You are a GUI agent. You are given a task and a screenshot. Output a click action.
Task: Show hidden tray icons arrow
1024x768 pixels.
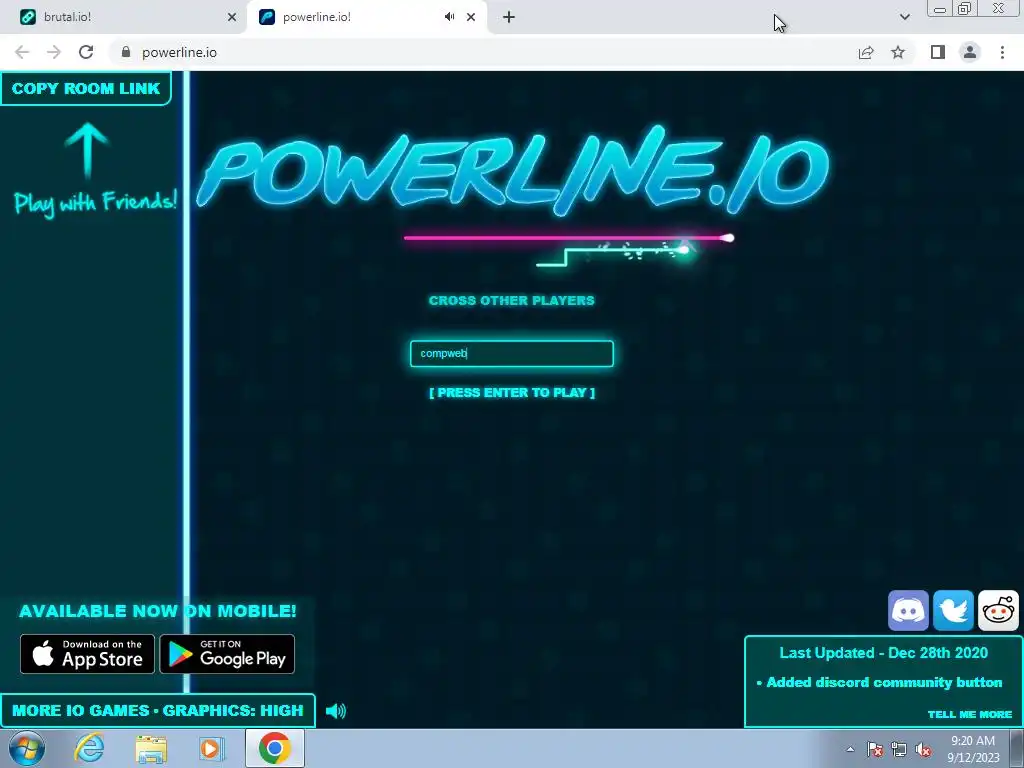(x=850, y=749)
